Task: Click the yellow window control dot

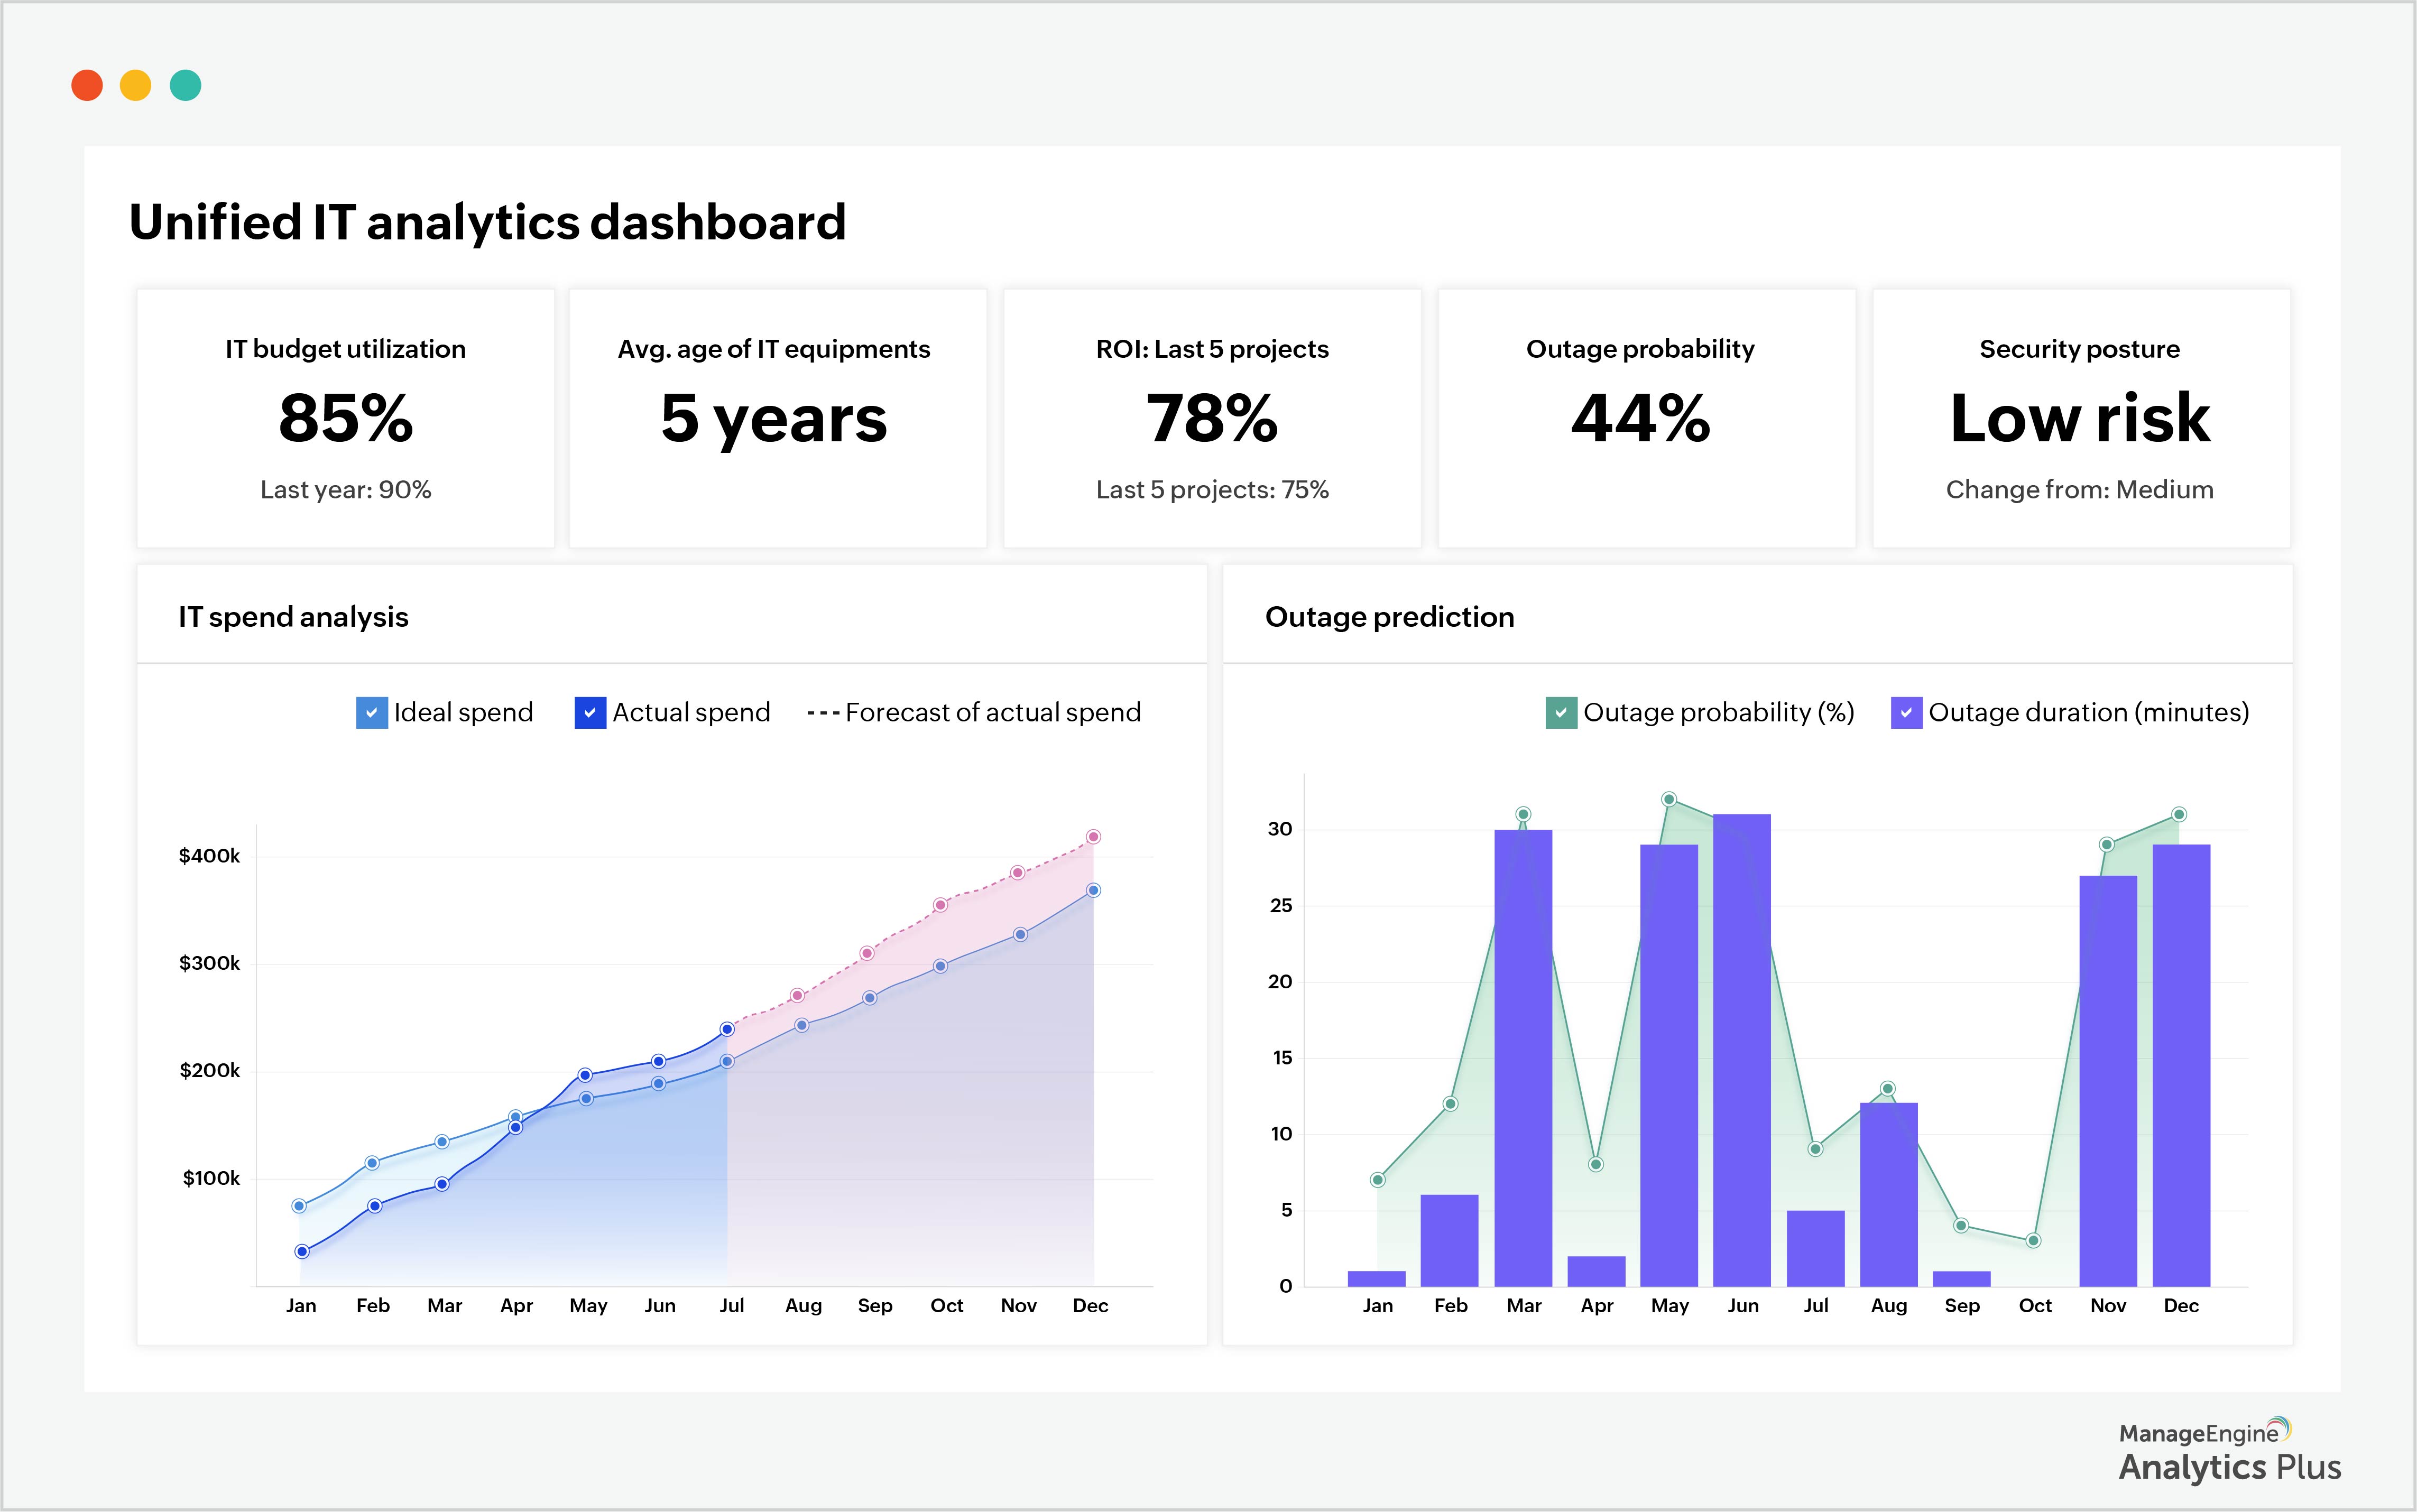Action: pos(137,85)
